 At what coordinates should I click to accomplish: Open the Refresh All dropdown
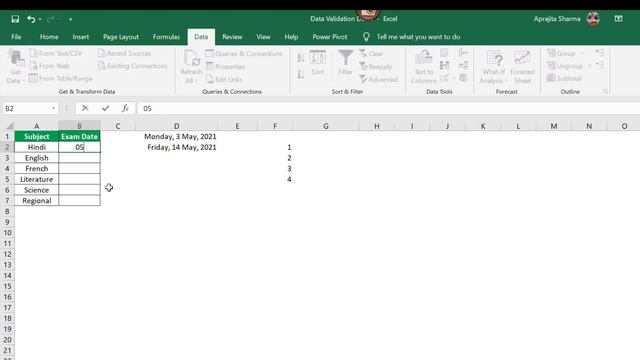coord(191,66)
